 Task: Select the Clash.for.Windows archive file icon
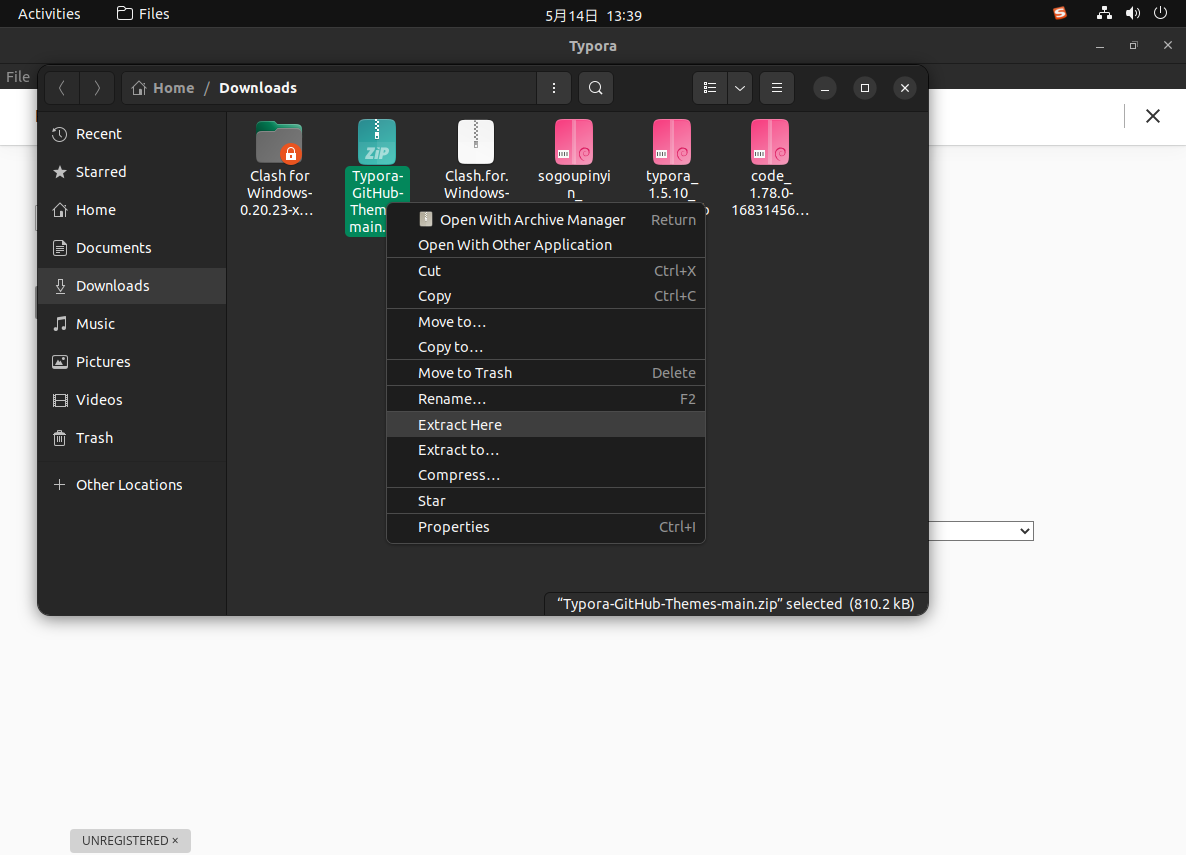[x=476, y=142]
